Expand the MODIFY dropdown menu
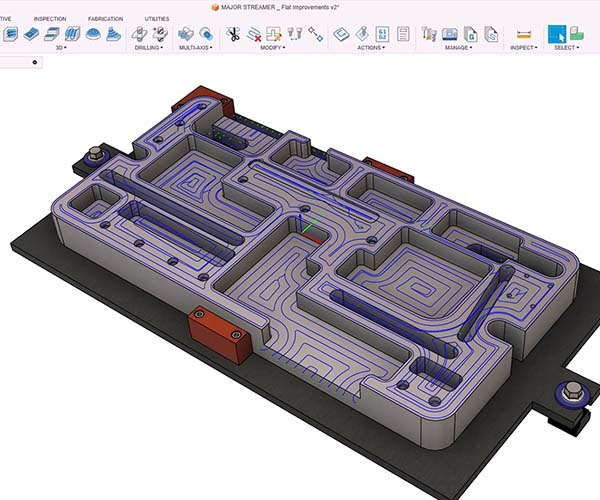The image size is (600, 500). [273, 47]
